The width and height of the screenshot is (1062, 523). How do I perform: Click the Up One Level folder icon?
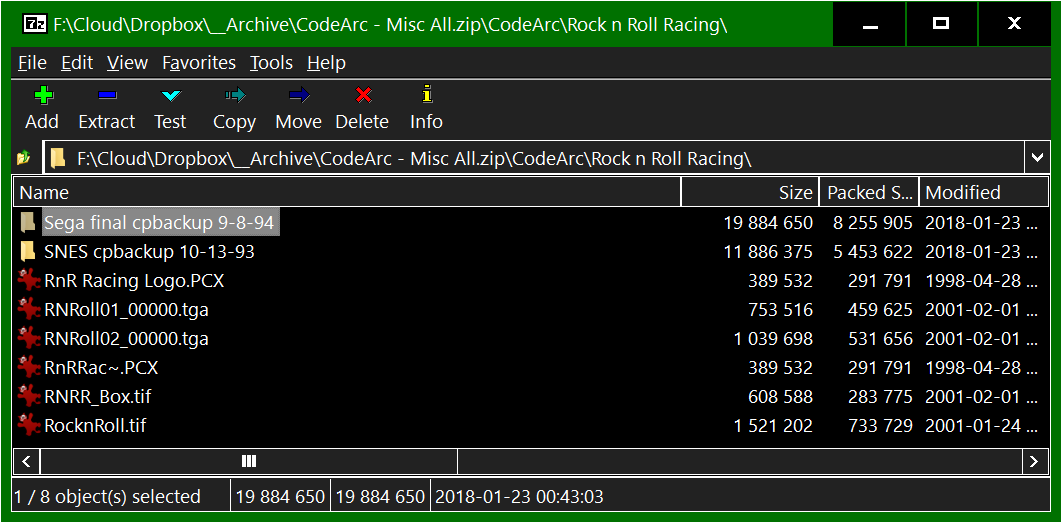coord(24,158)
